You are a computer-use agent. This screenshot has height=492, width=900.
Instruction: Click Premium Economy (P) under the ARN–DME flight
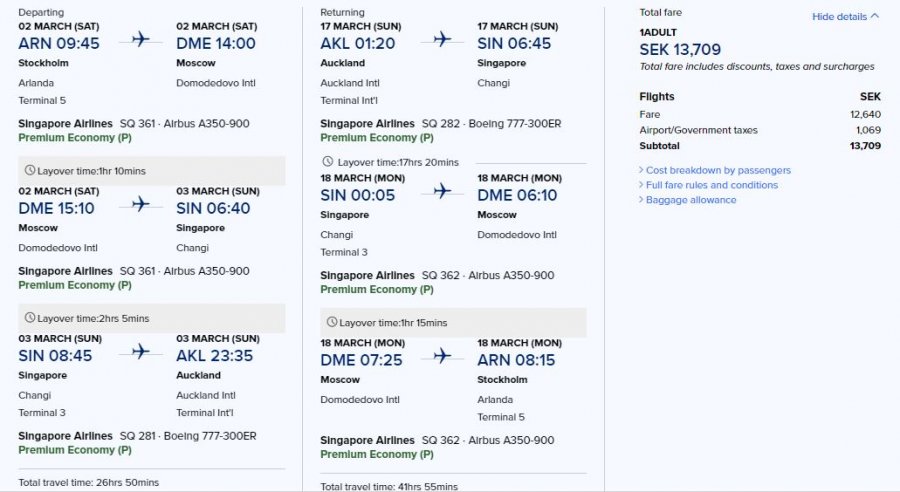pos(75,138)
